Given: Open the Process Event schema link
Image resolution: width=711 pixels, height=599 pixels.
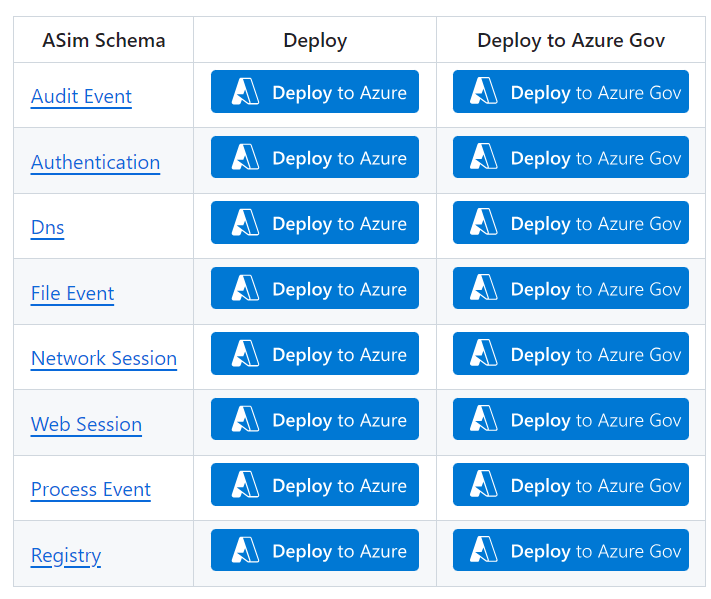Looking at the screenshot, I should pyautogui.click(x=91, y=489).
